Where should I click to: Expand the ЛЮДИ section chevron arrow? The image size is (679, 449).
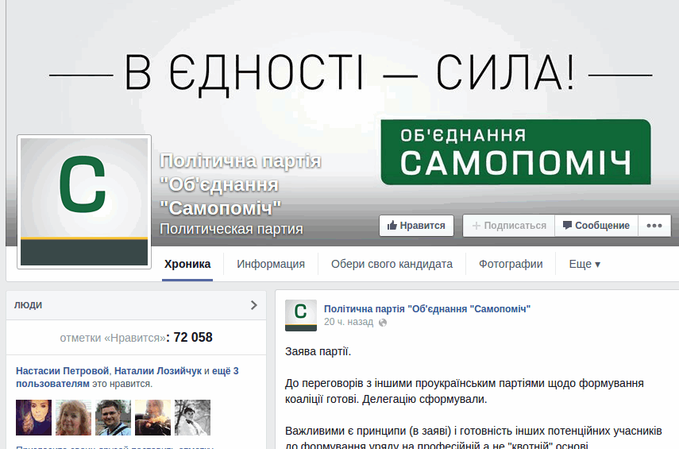[254, 305]
